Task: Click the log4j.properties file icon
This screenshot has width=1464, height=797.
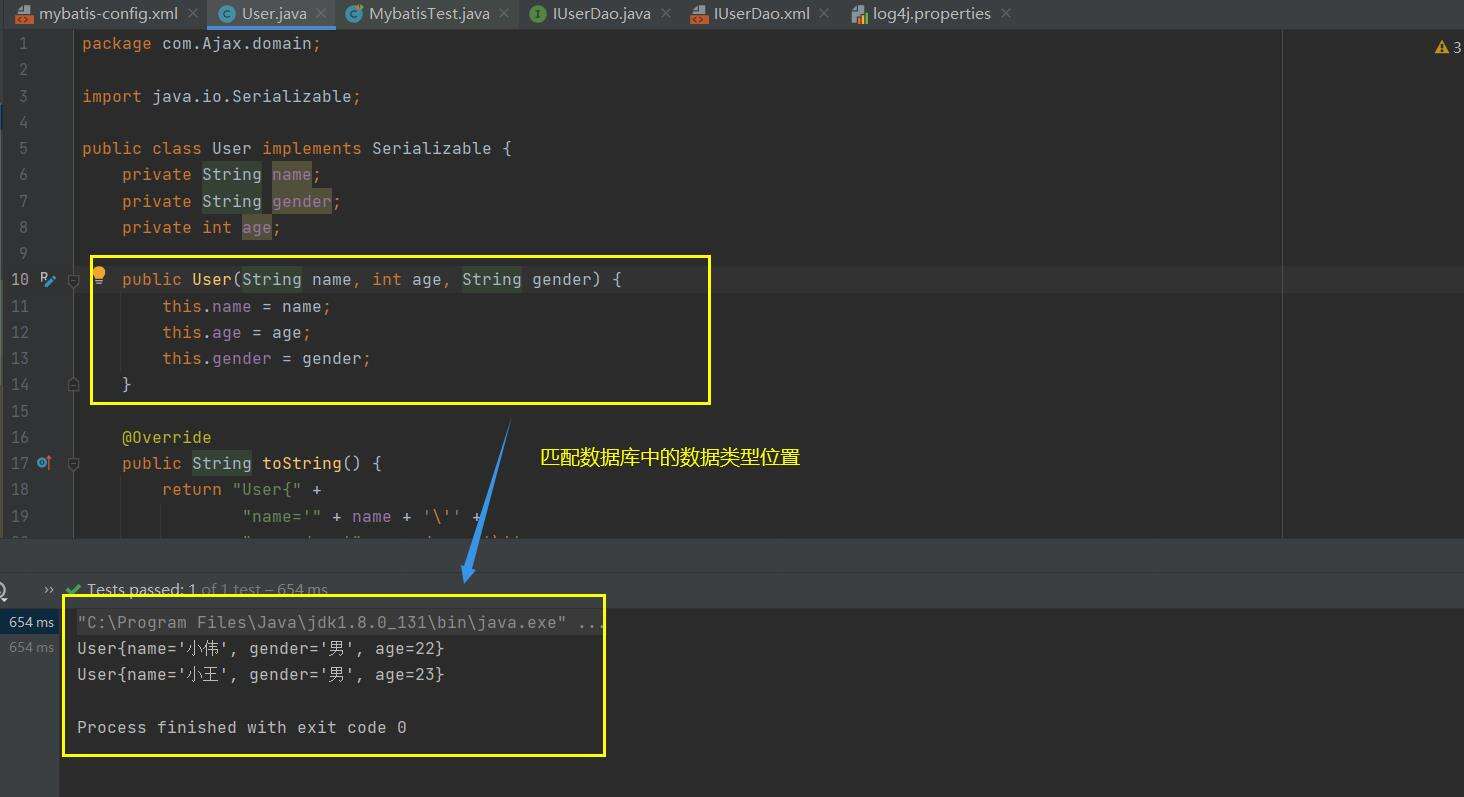Action: (x=859, y=14)
